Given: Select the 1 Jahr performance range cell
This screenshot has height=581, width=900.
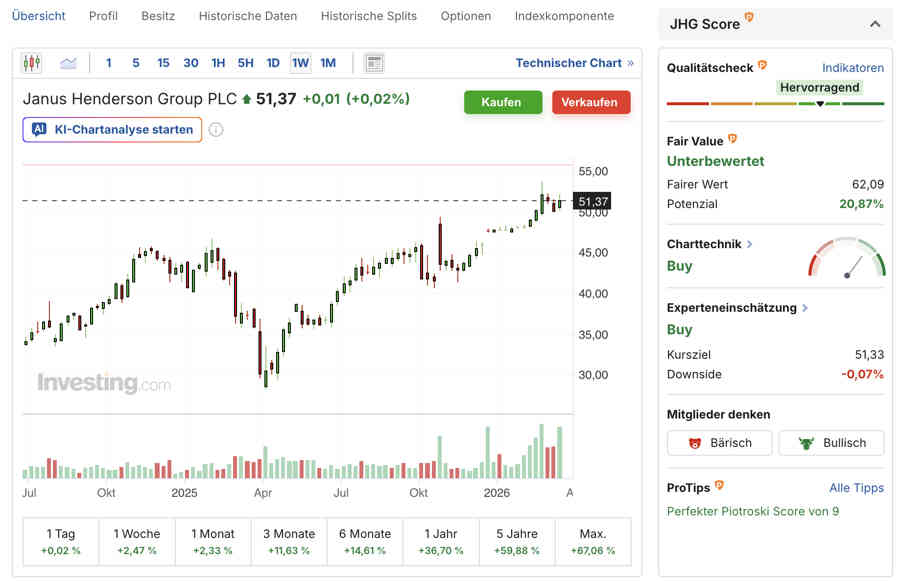Looking at the screenshot, I should coord(441,542).
